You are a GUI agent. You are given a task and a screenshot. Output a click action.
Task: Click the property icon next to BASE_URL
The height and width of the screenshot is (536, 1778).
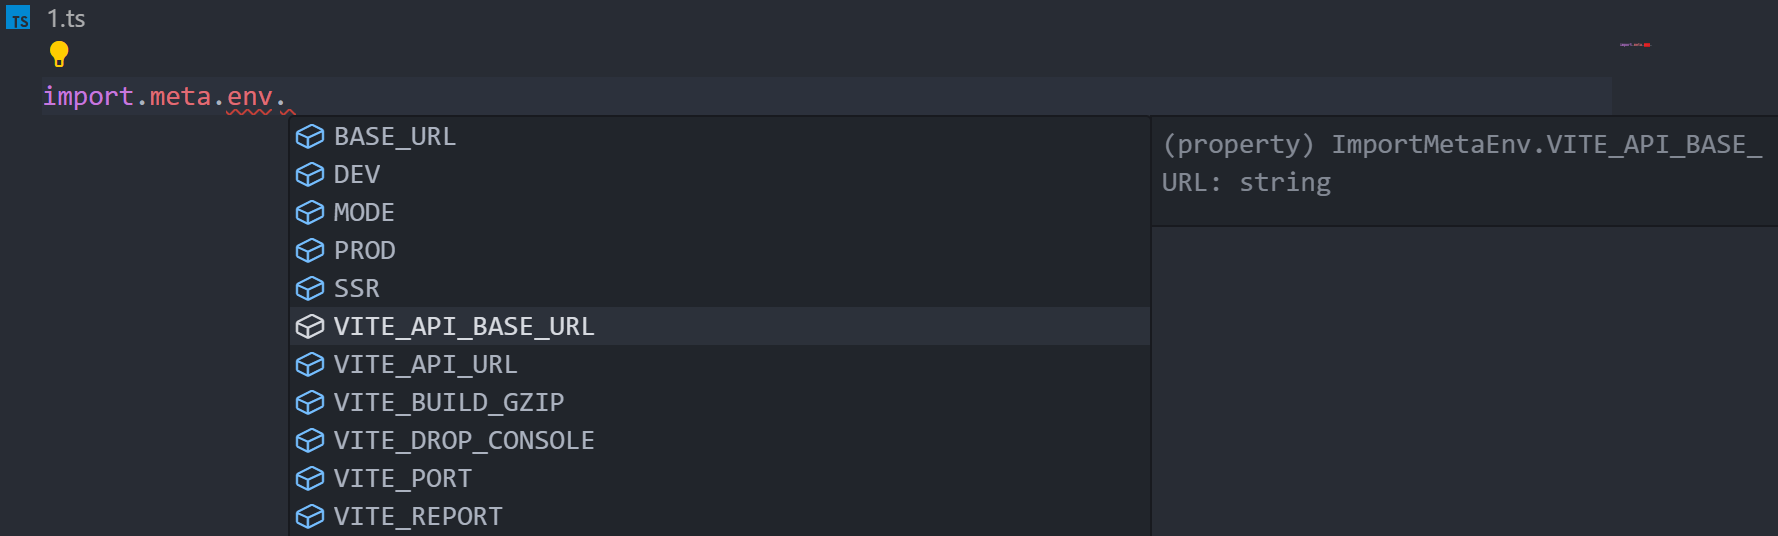point(310,136)
